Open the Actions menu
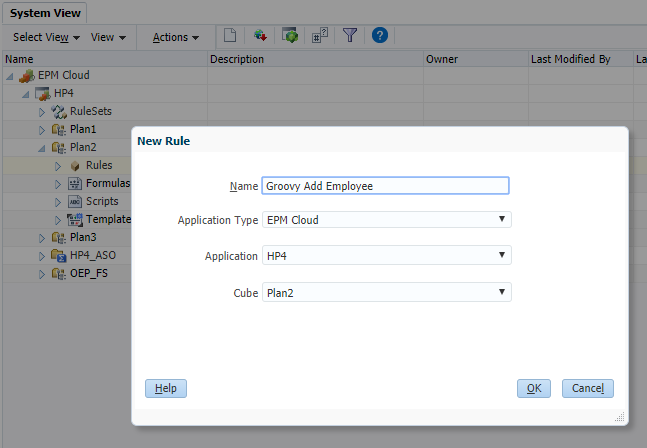The image size is (647, 448). pyautogui.click(x=175, y=37)
